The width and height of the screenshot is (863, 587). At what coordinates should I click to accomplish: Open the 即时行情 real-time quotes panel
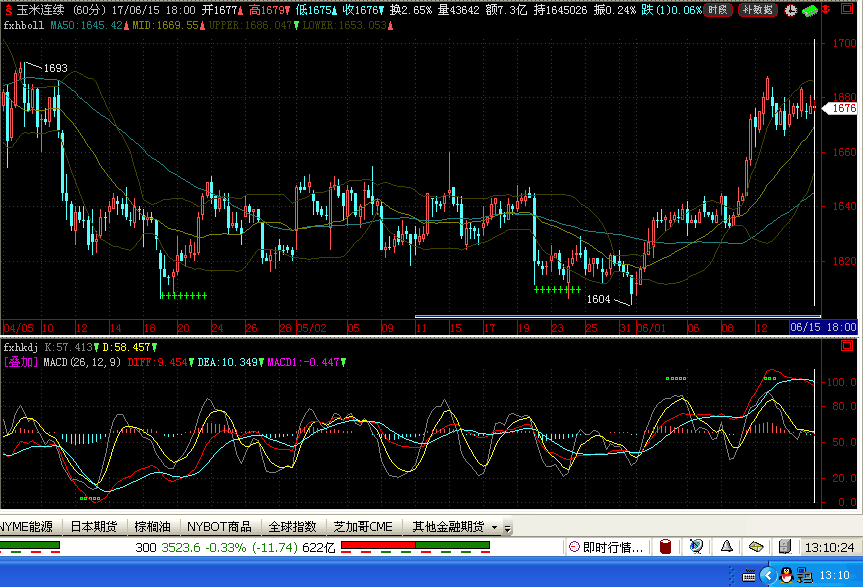click(x=606, y=547)
